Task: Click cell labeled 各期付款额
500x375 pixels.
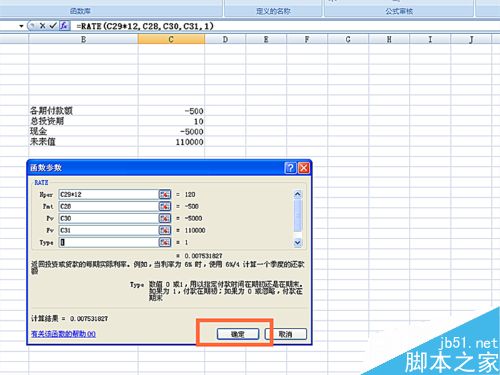Action: 83,111
